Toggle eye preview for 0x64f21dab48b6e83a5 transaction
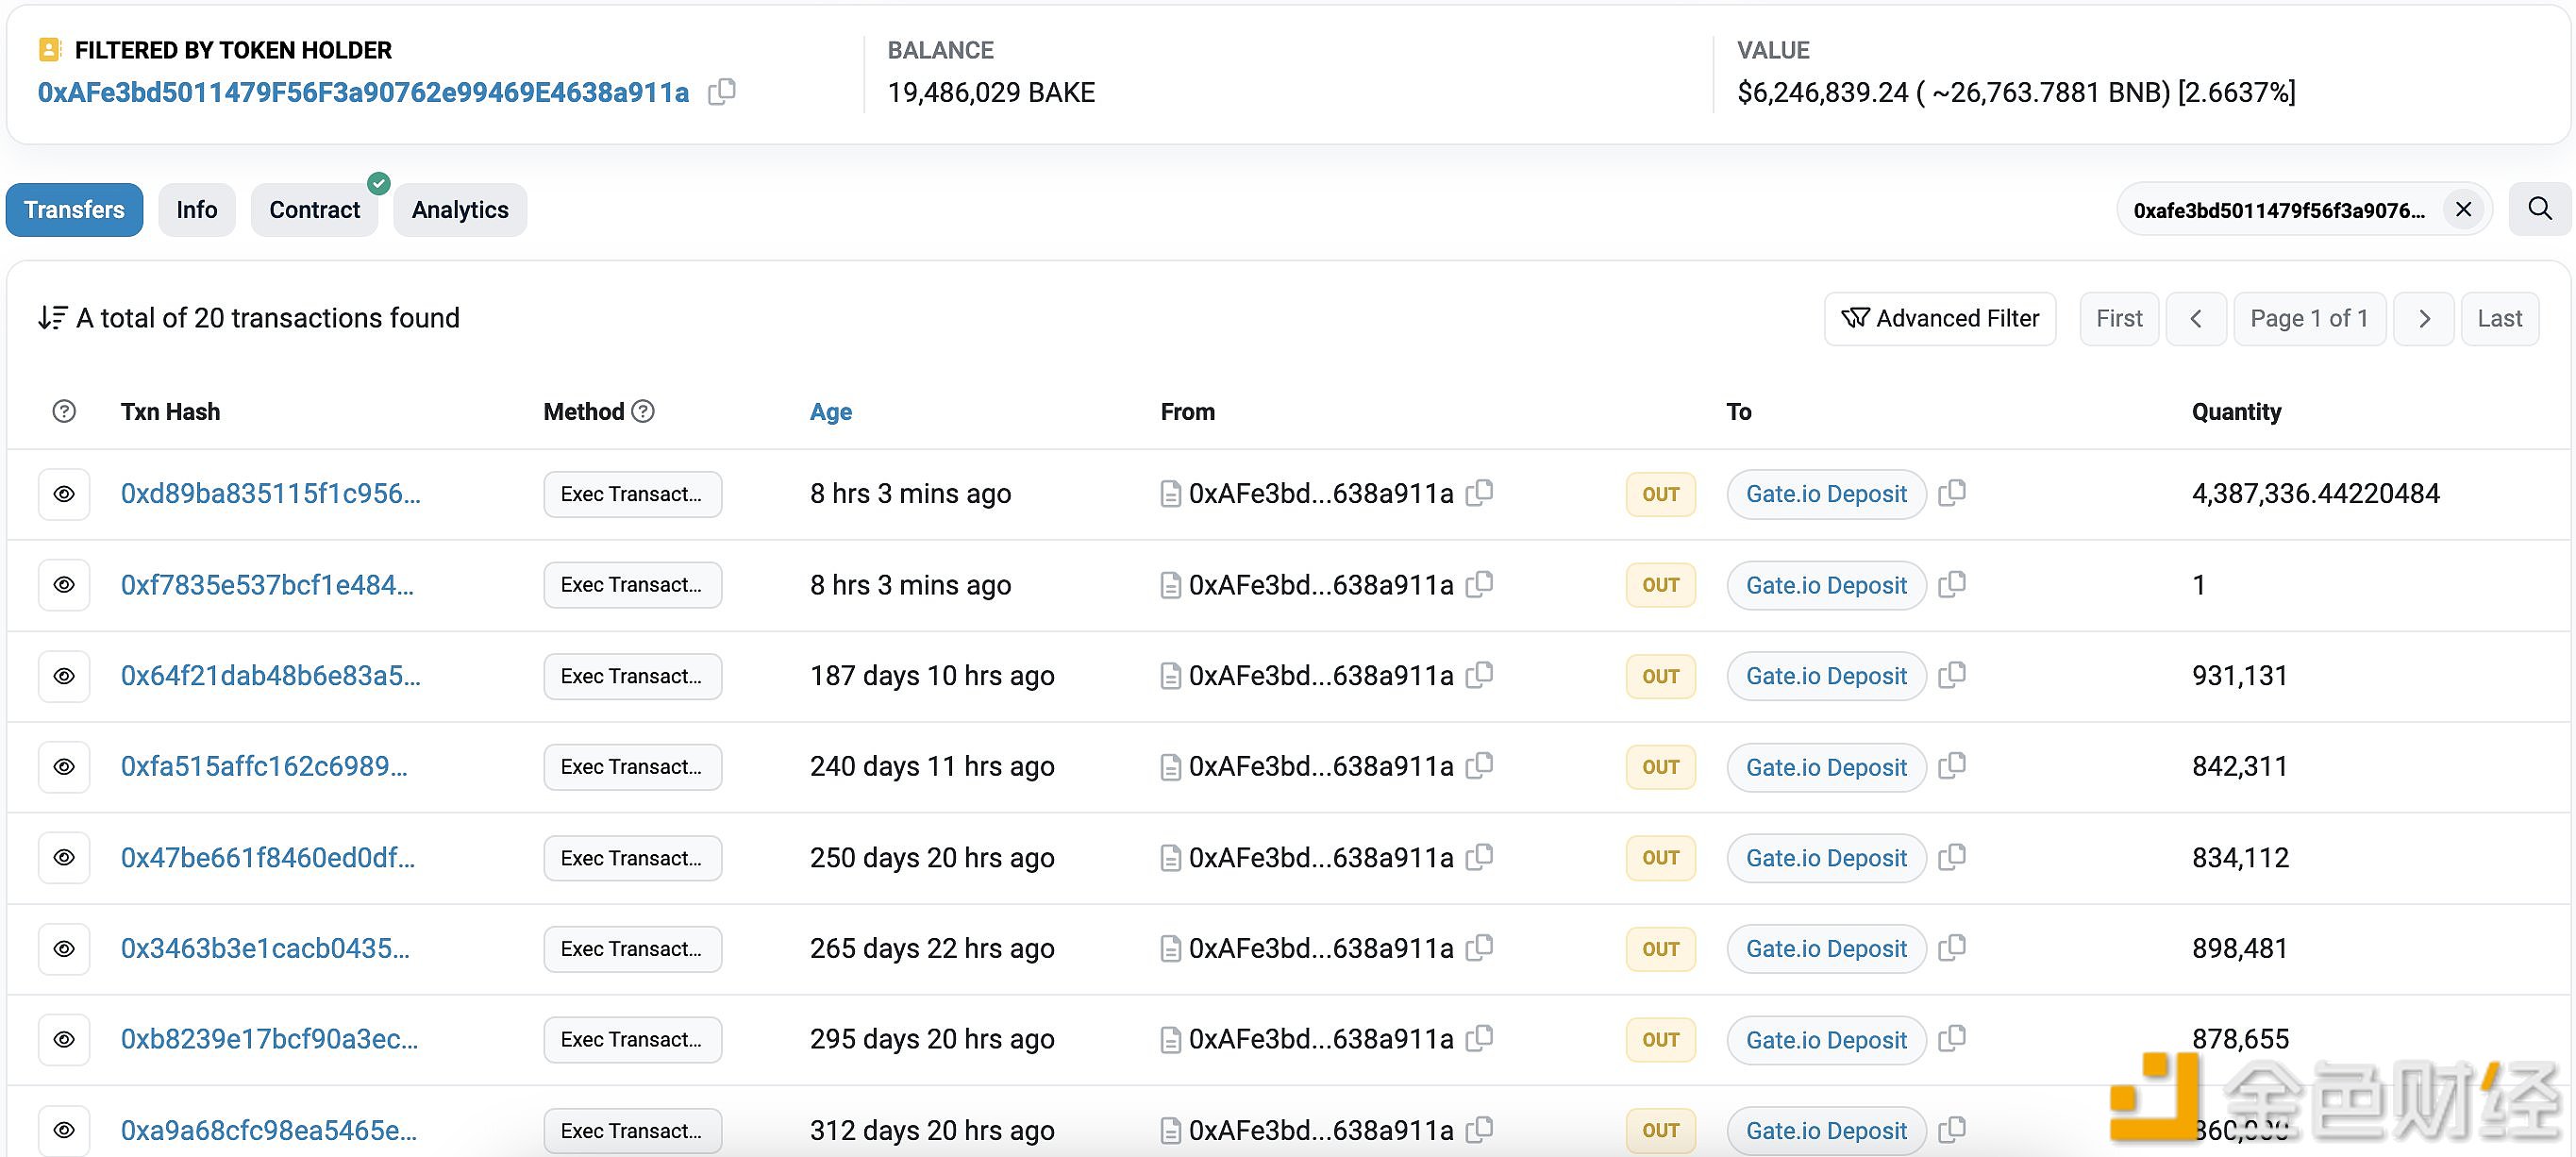Screen dimensions: 2576x1157 (64, 676)
